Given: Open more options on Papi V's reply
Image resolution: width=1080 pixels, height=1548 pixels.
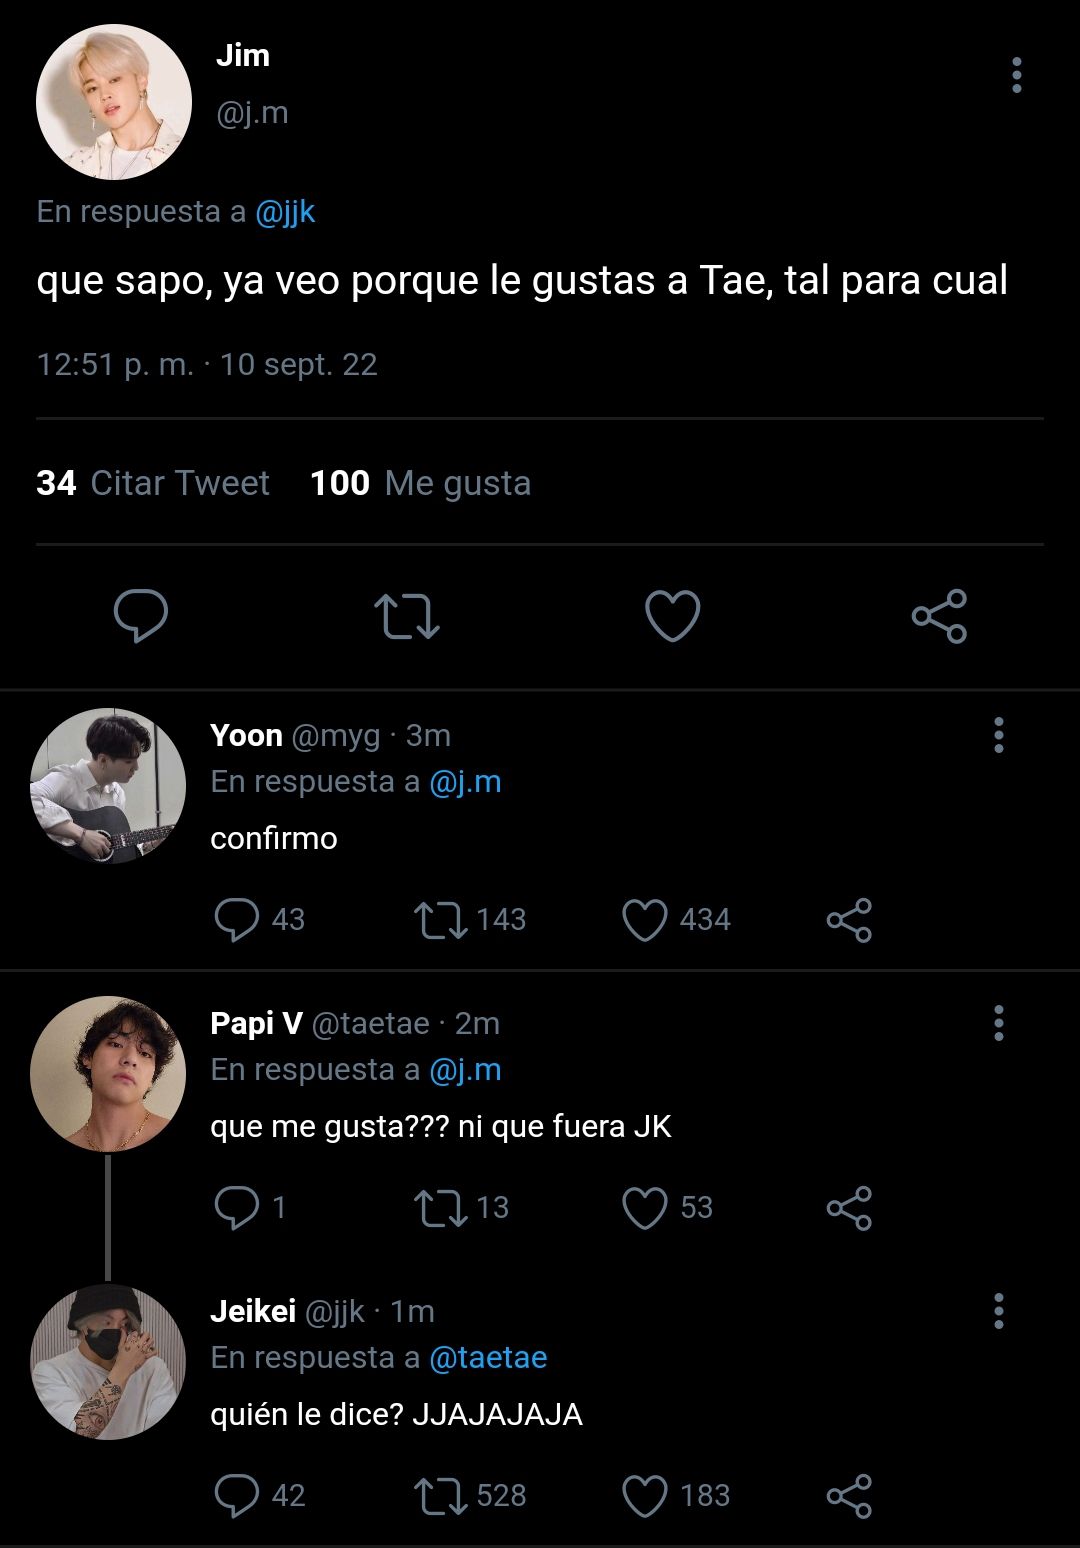Looking at the screenshot, I should click(998, 1023).
